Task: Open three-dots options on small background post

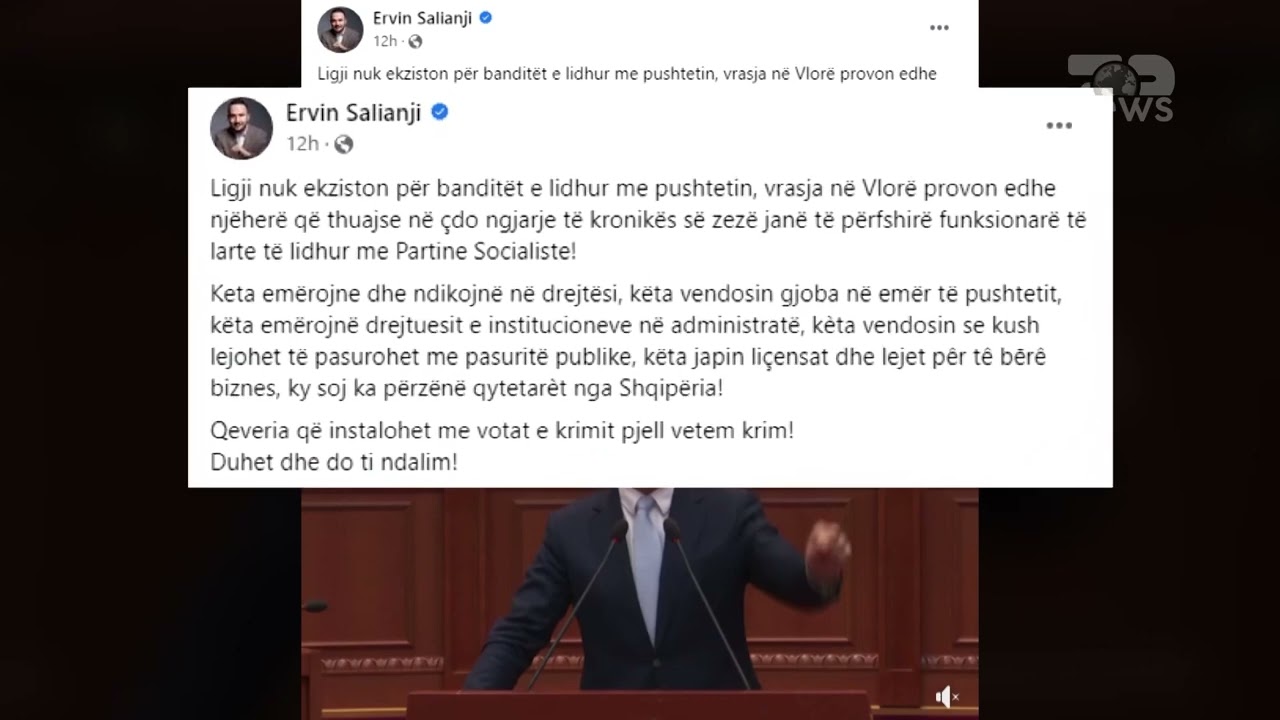Action: (x=939, y=28)
